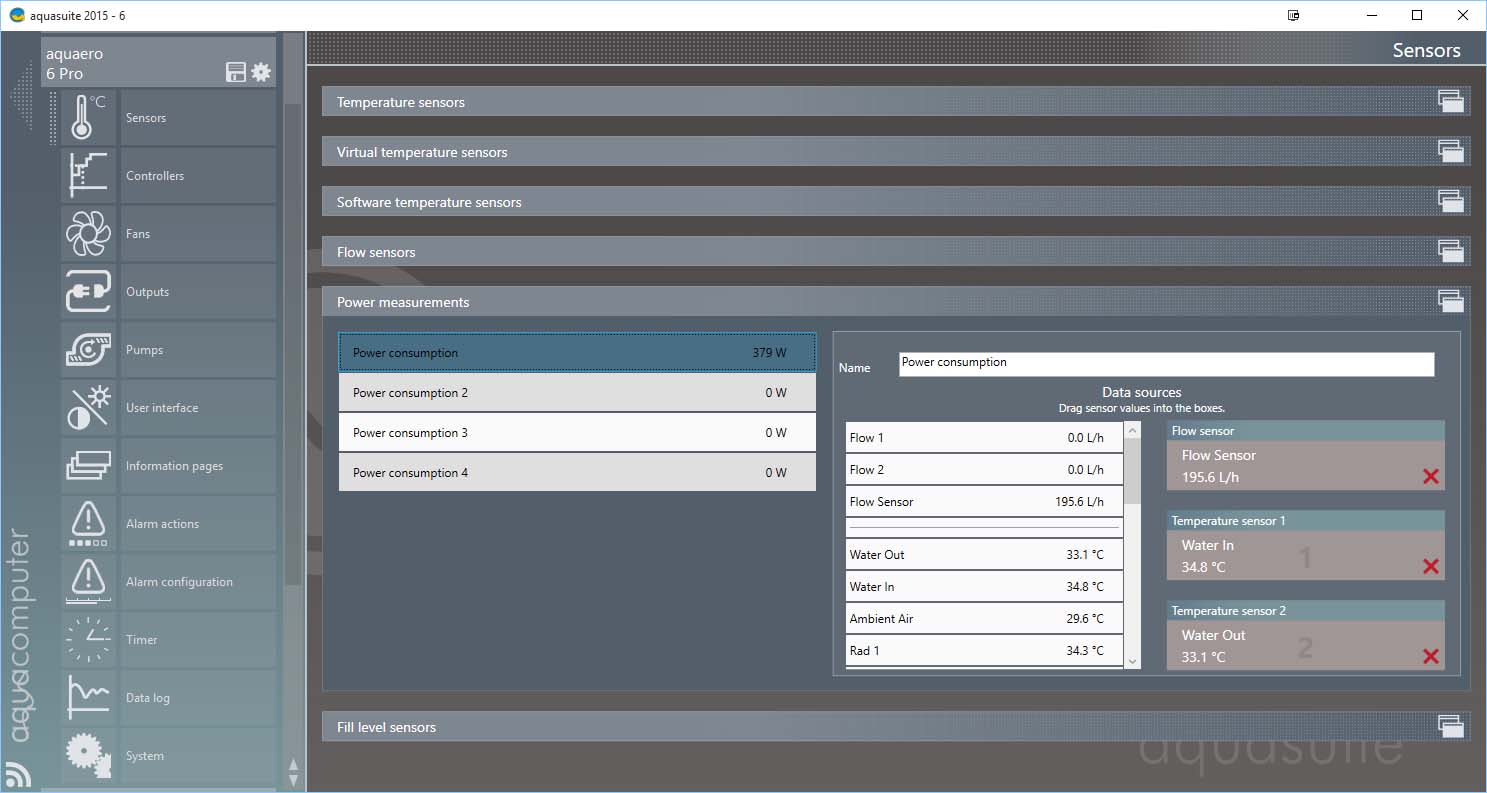Expand the Fill level sensors section
Viewport: 1487px width, 793px height.
click(x=1450, y=726)
